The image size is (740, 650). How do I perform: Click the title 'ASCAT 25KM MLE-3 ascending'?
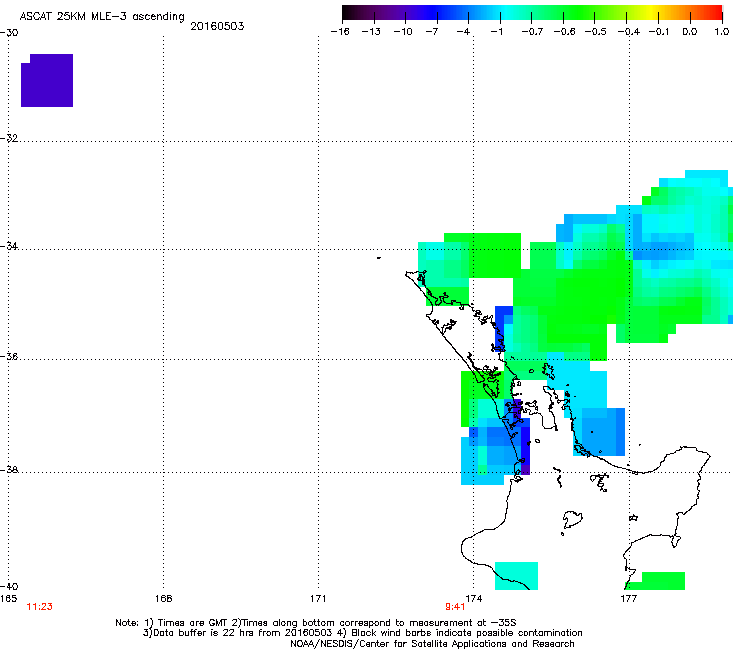coord(102,17)
